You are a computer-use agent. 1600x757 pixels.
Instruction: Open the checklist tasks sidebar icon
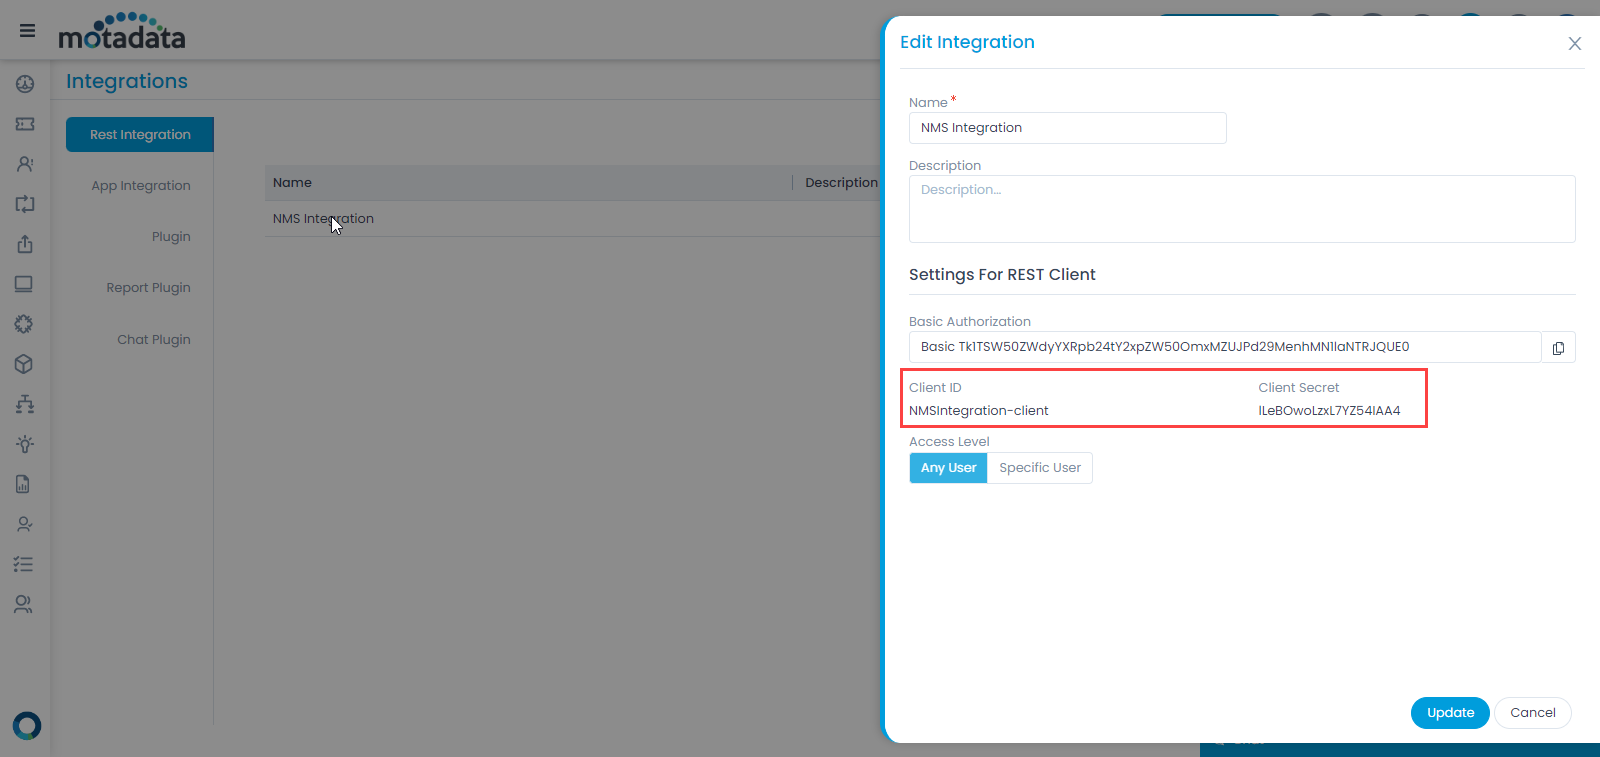click(x=24, y=564)
